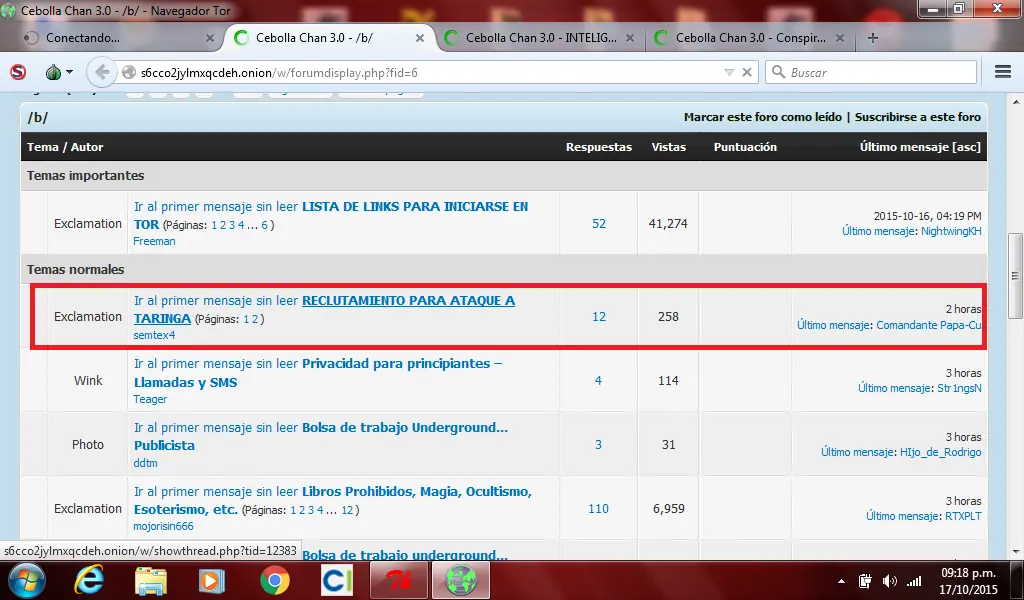Screen dimensions: 1024x600
Task: Launch Google Chrome from taskbar
Action: coord(274,580)
